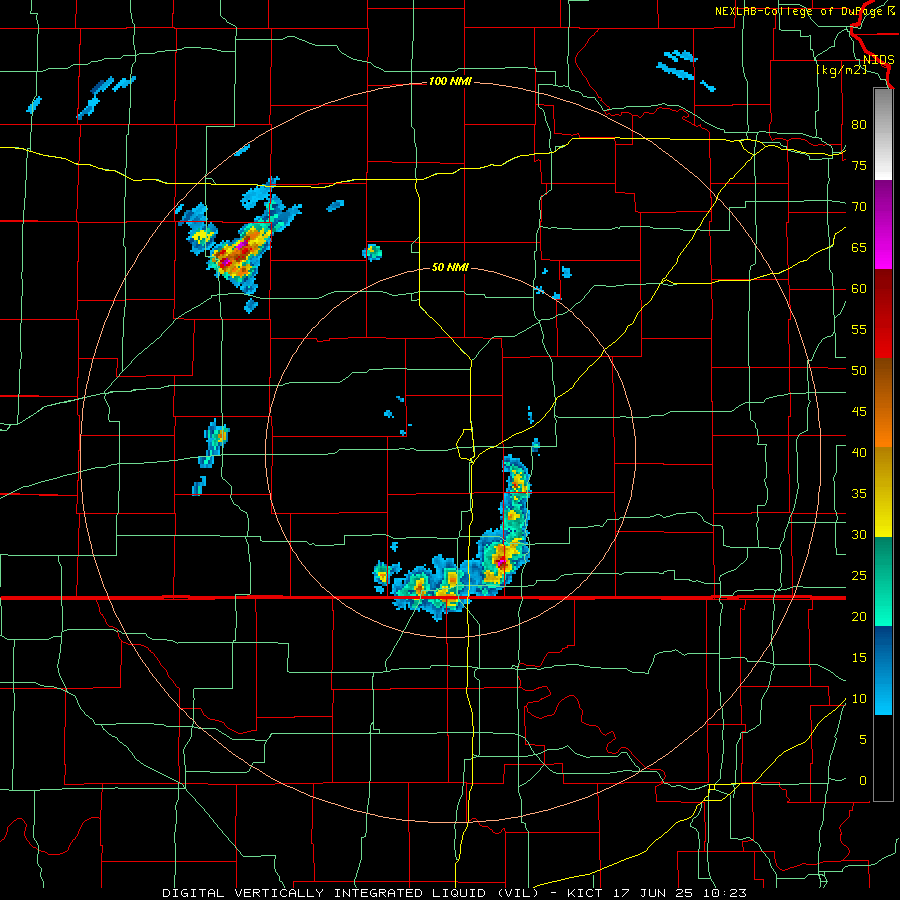This screenshot has height=900, width=900.
Task: Click the "60" scale value
Action: click(859, 289)
